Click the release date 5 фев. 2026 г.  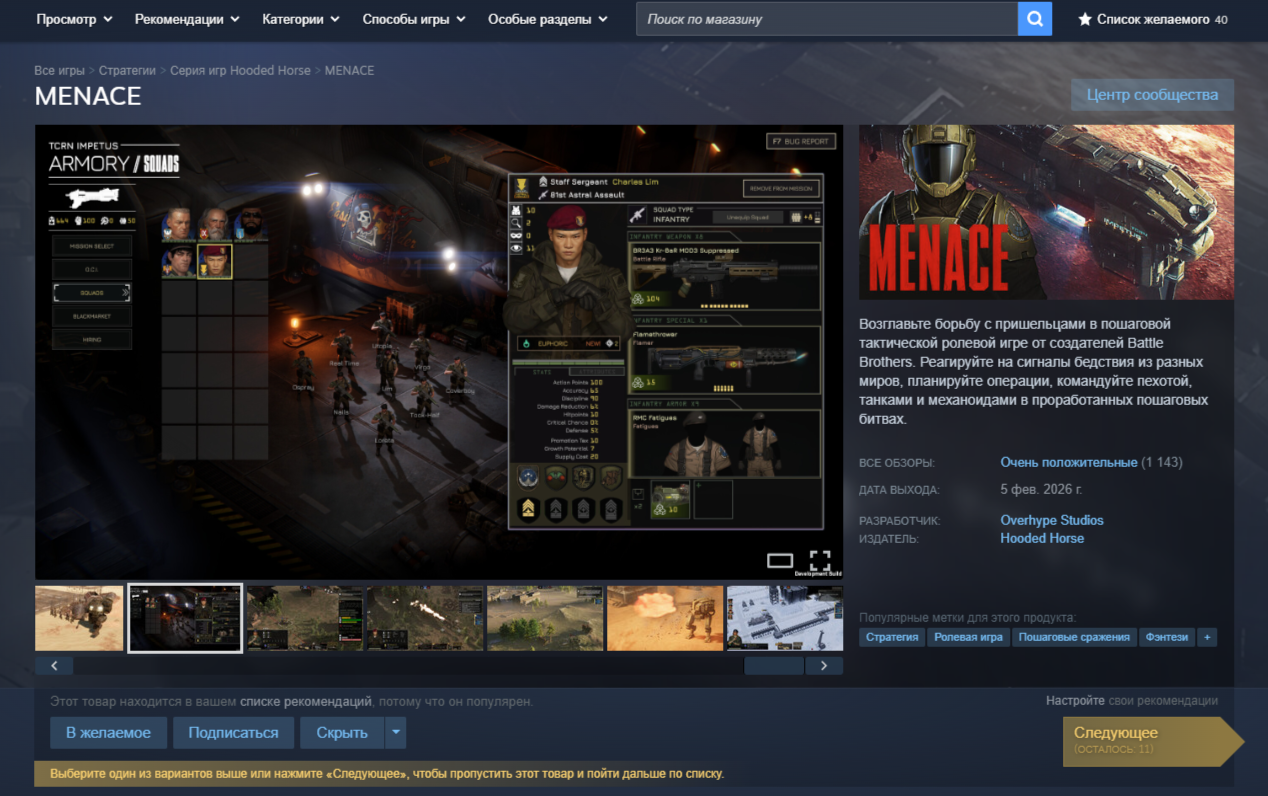1041,491
